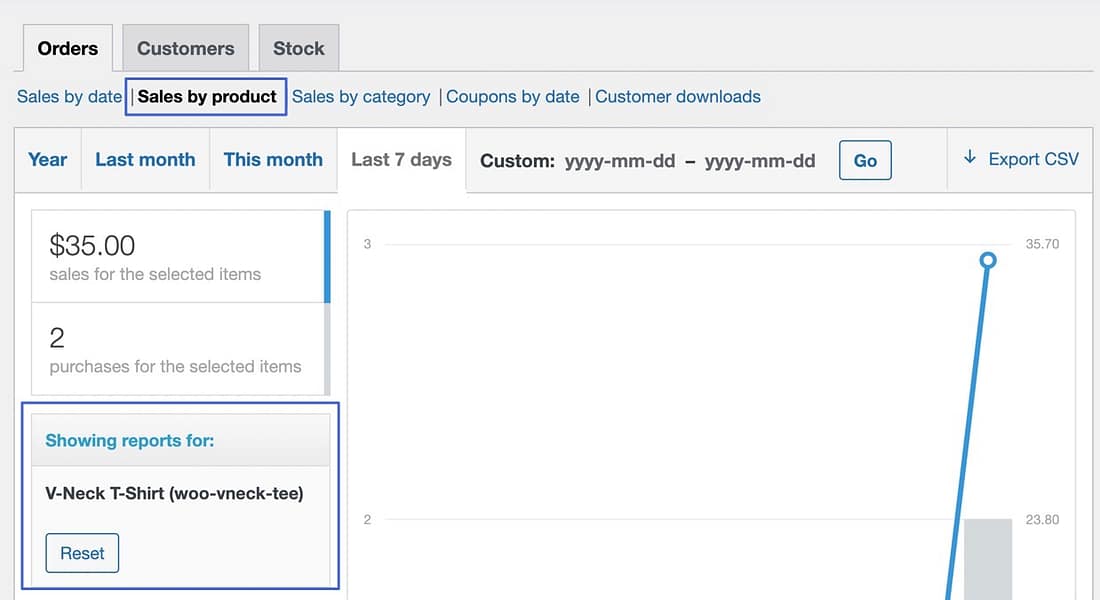Select the Last 7 days range
1100x600 pixels.
(x=400, y=160)
